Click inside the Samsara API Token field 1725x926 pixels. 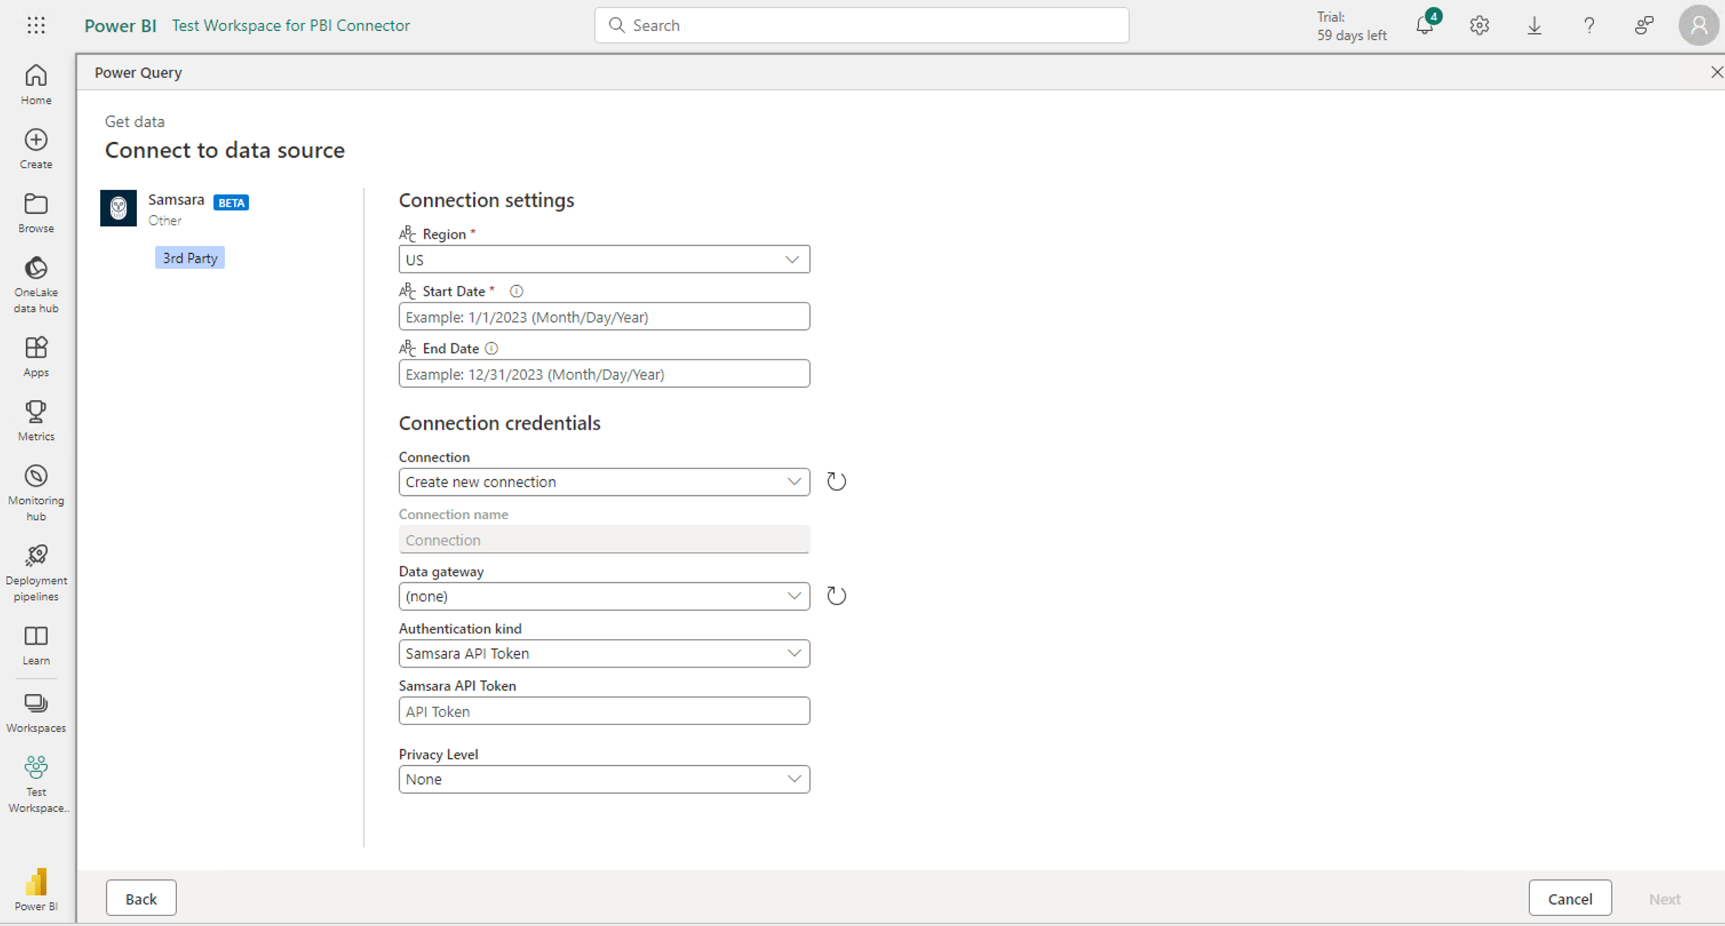[604, 711]
